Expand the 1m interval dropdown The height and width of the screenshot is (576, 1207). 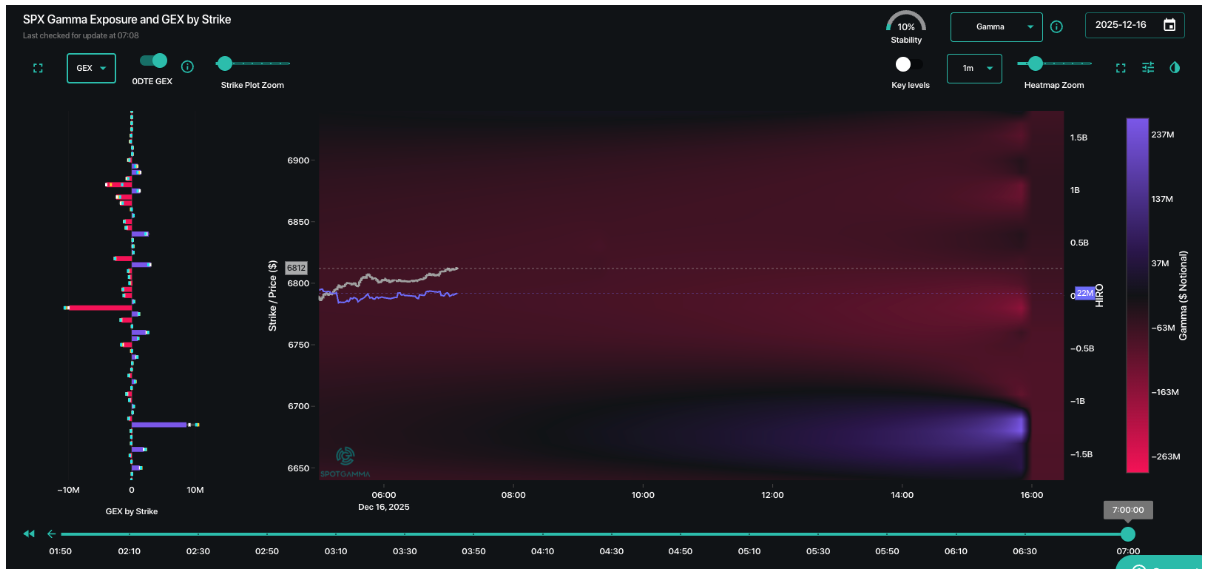click(x=974, y=68)
